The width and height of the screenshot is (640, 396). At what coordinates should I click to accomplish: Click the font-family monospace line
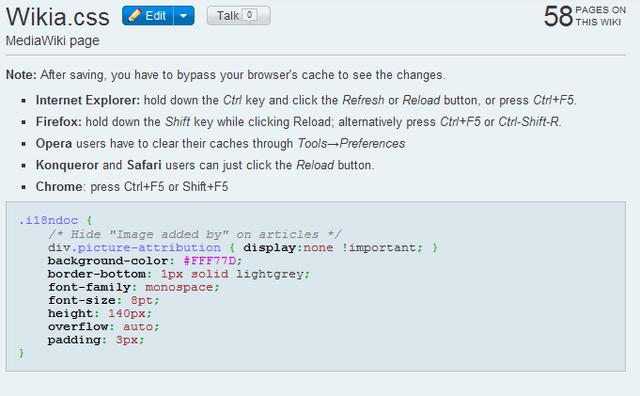134,287
